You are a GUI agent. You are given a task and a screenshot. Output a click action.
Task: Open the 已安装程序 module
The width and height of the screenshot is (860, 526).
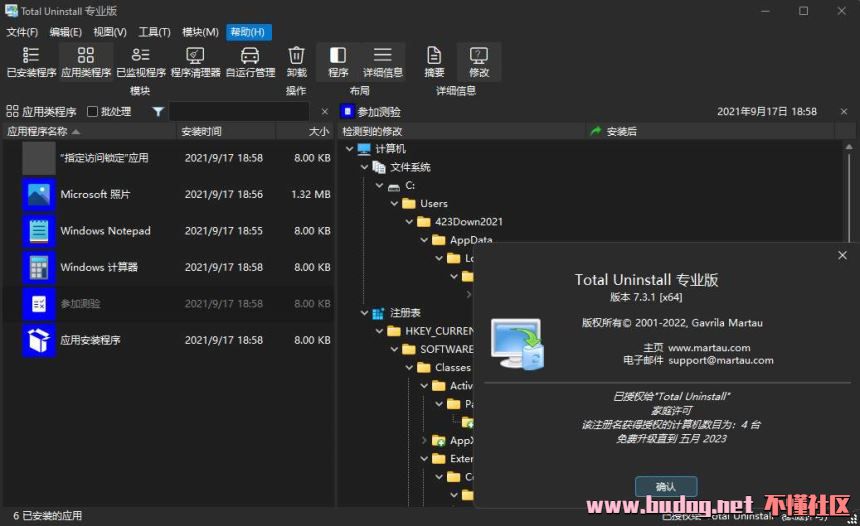[x=31, y=62]
